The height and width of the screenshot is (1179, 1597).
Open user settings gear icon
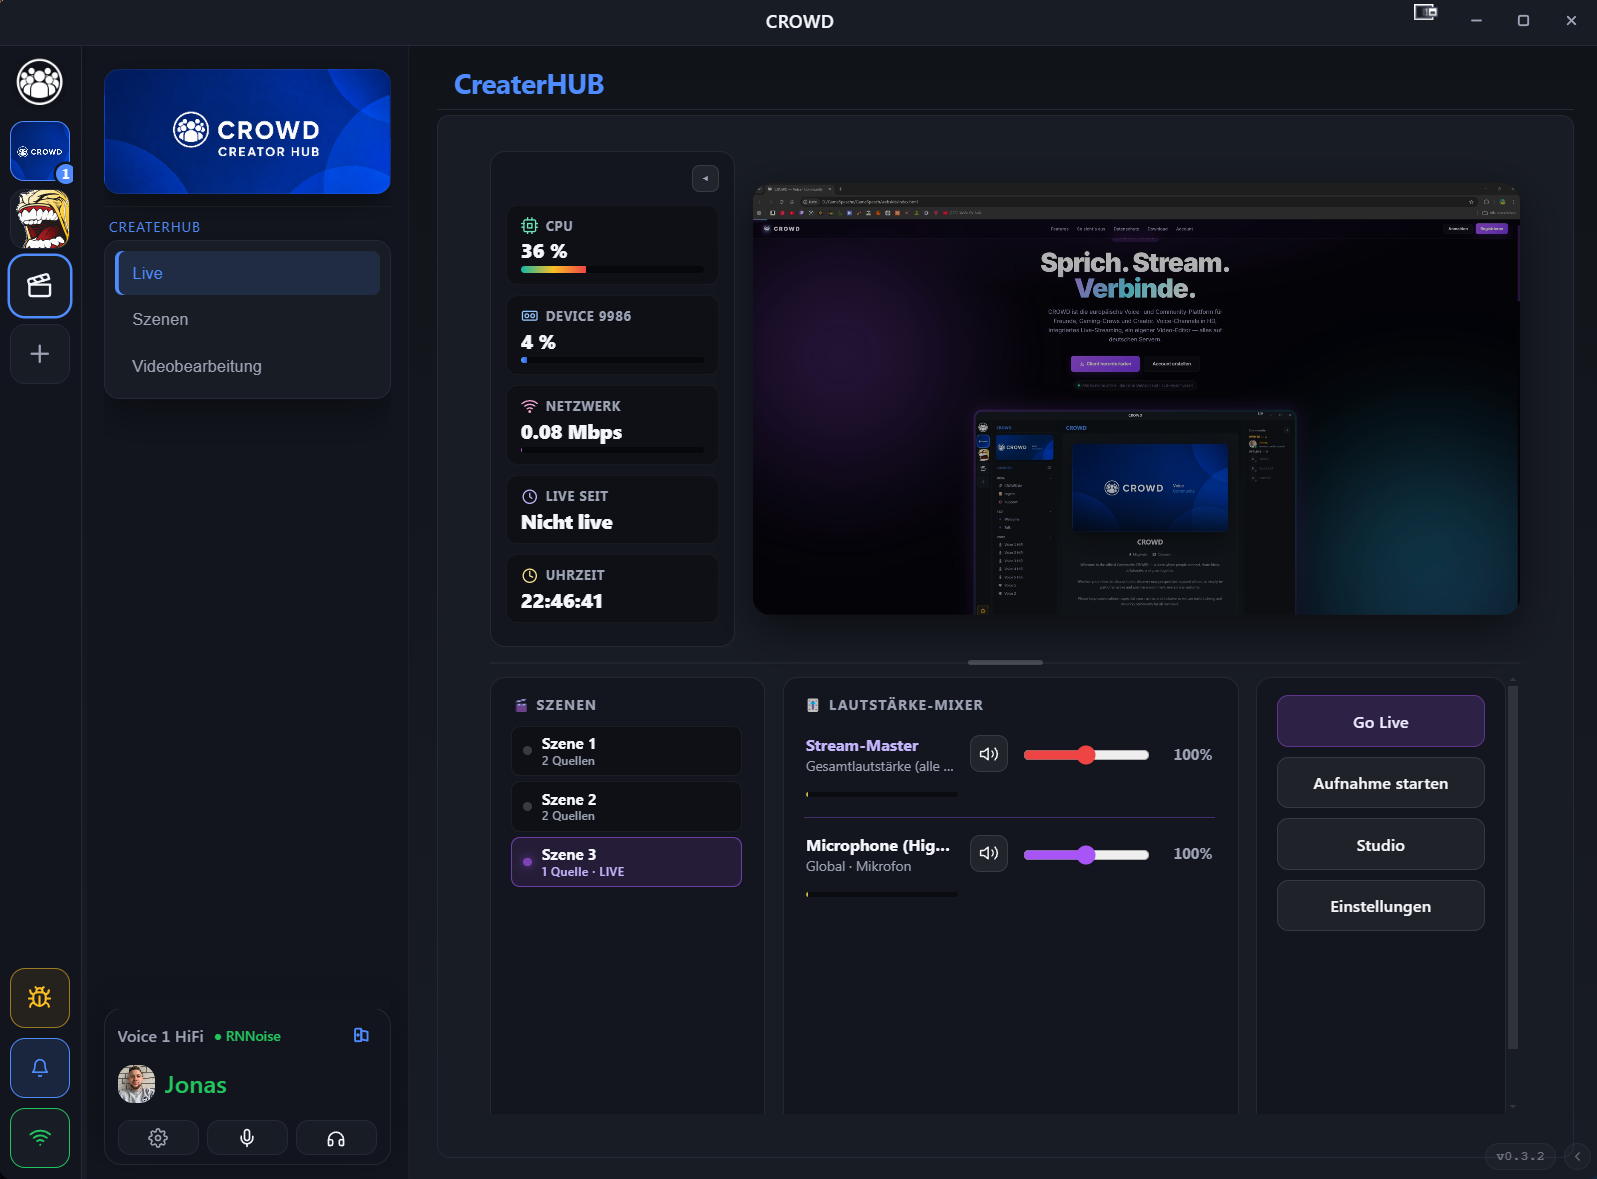click(158, 1138)
